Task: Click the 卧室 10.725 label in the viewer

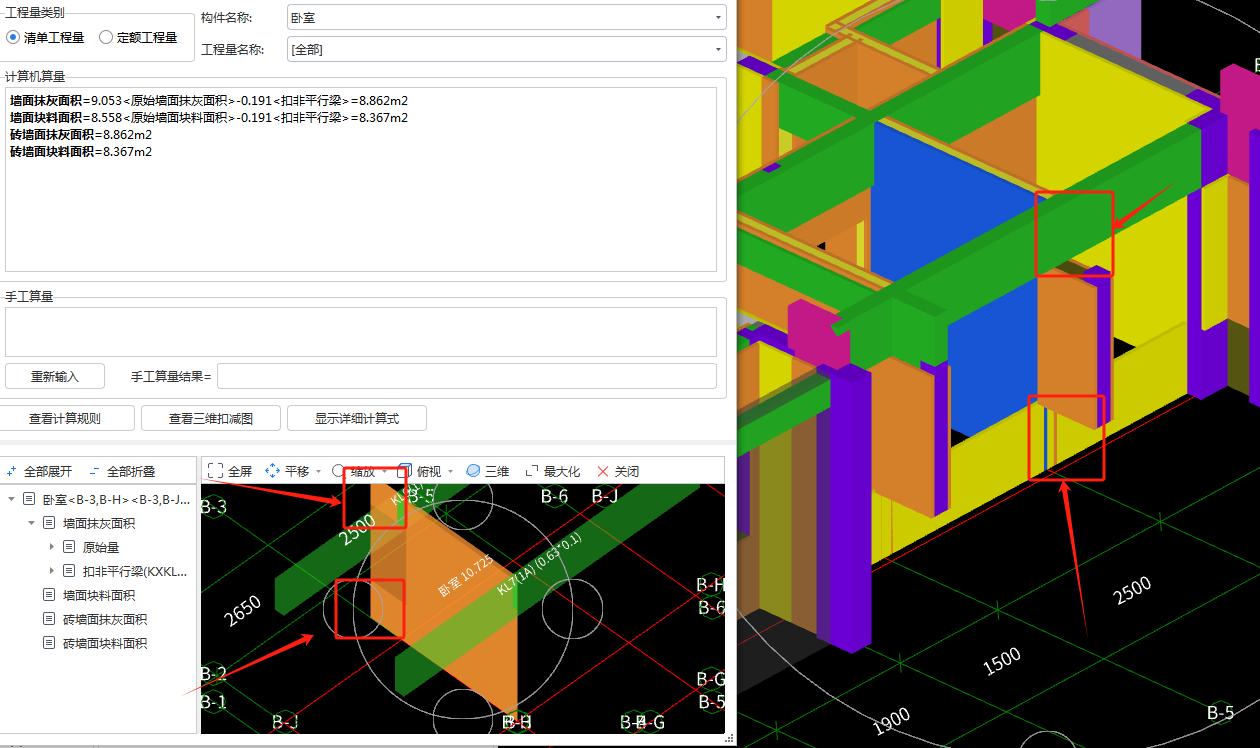Action: [466, 577]
